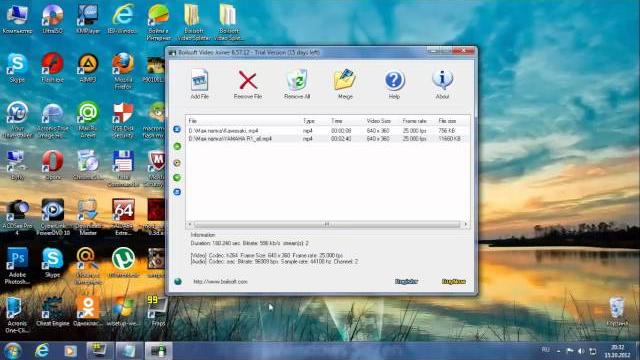Click the red X Remove File icon
Image resolution: width=640 pixels, height=360 pixels.
pos(248,80)
